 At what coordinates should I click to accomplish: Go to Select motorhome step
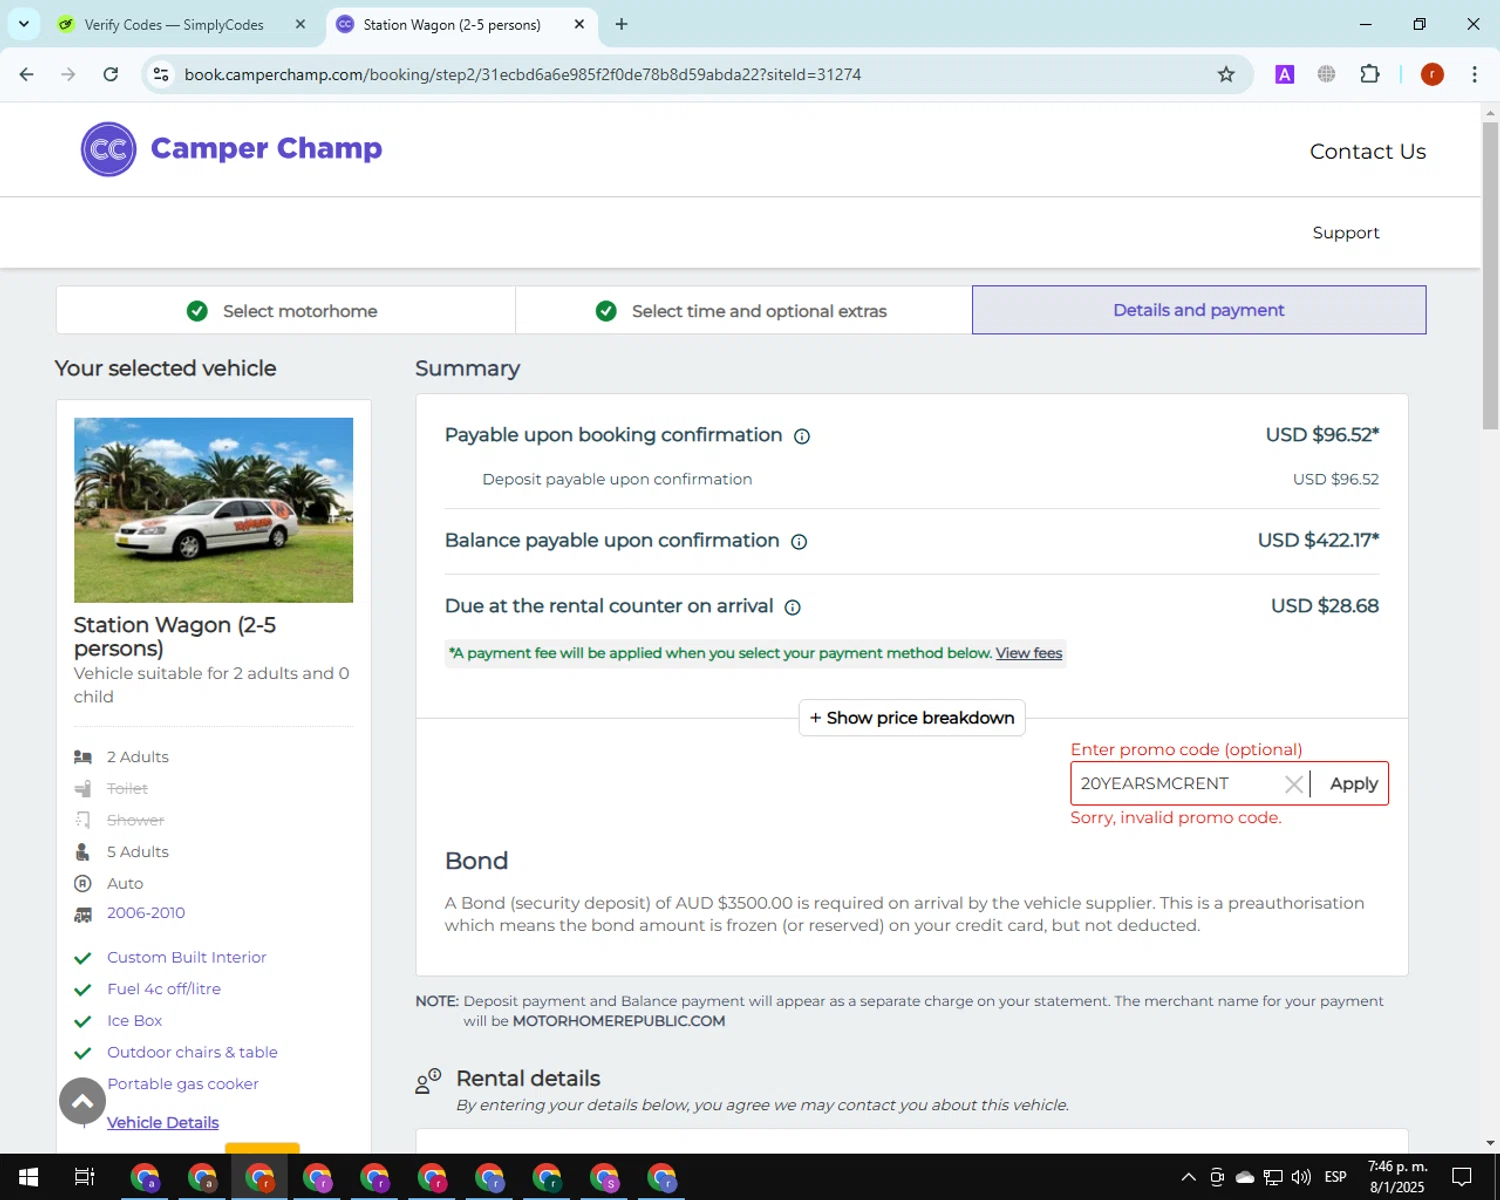285,311
